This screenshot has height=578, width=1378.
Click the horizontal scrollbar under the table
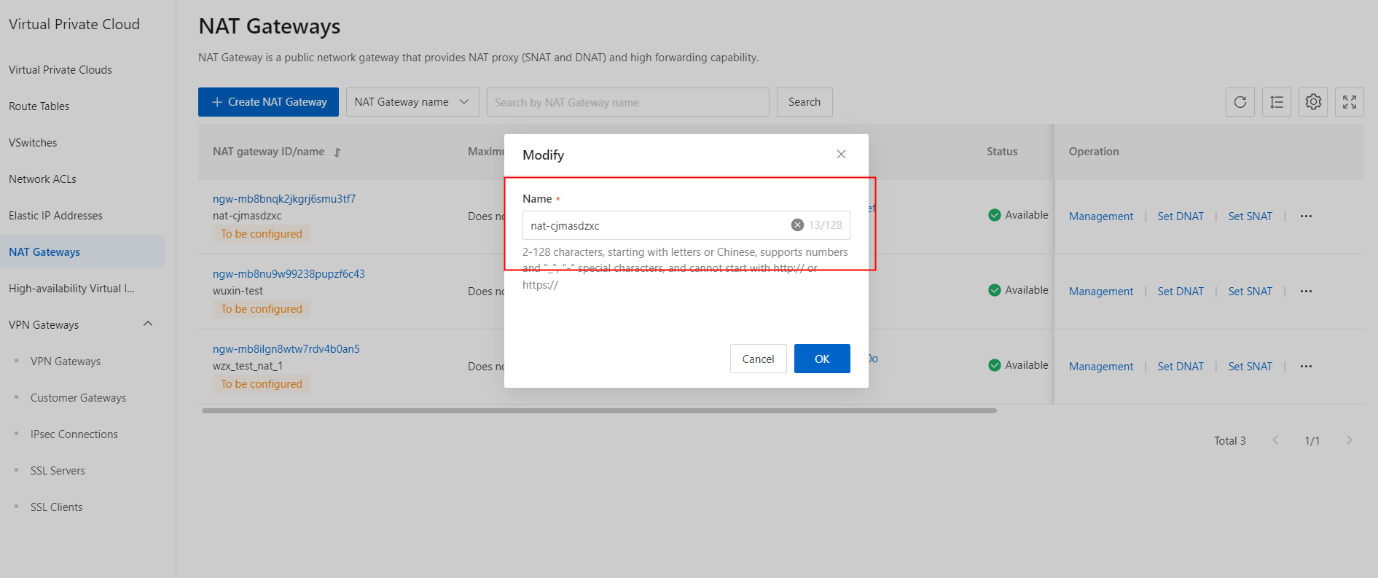599,410
